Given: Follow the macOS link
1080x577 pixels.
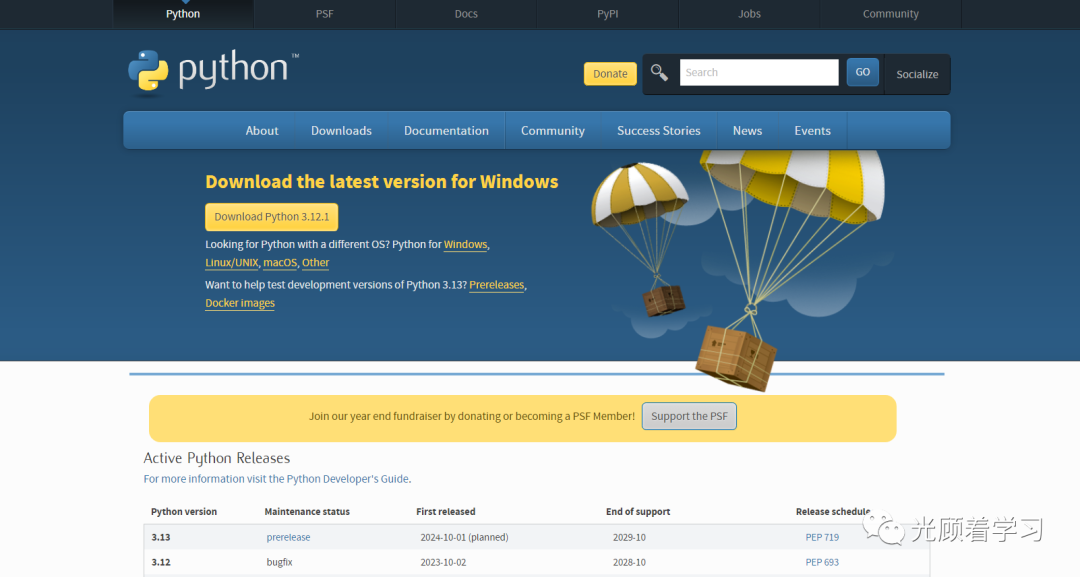Looking at the screenshot, I should coord(280,263).
